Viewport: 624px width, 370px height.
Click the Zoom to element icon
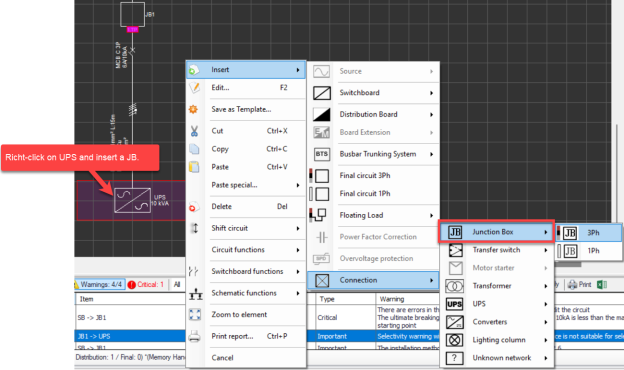pos(195,314)
